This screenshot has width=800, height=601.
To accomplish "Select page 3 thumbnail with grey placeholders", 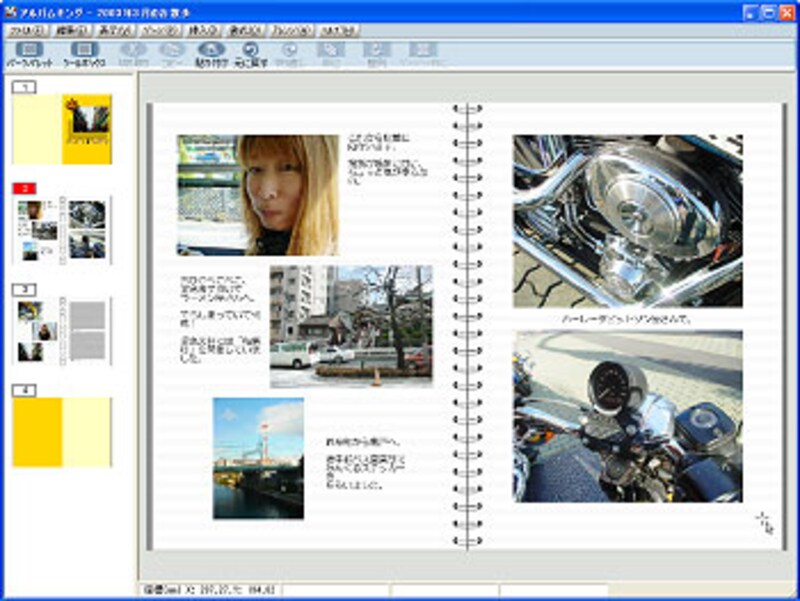I will [62, 331].
